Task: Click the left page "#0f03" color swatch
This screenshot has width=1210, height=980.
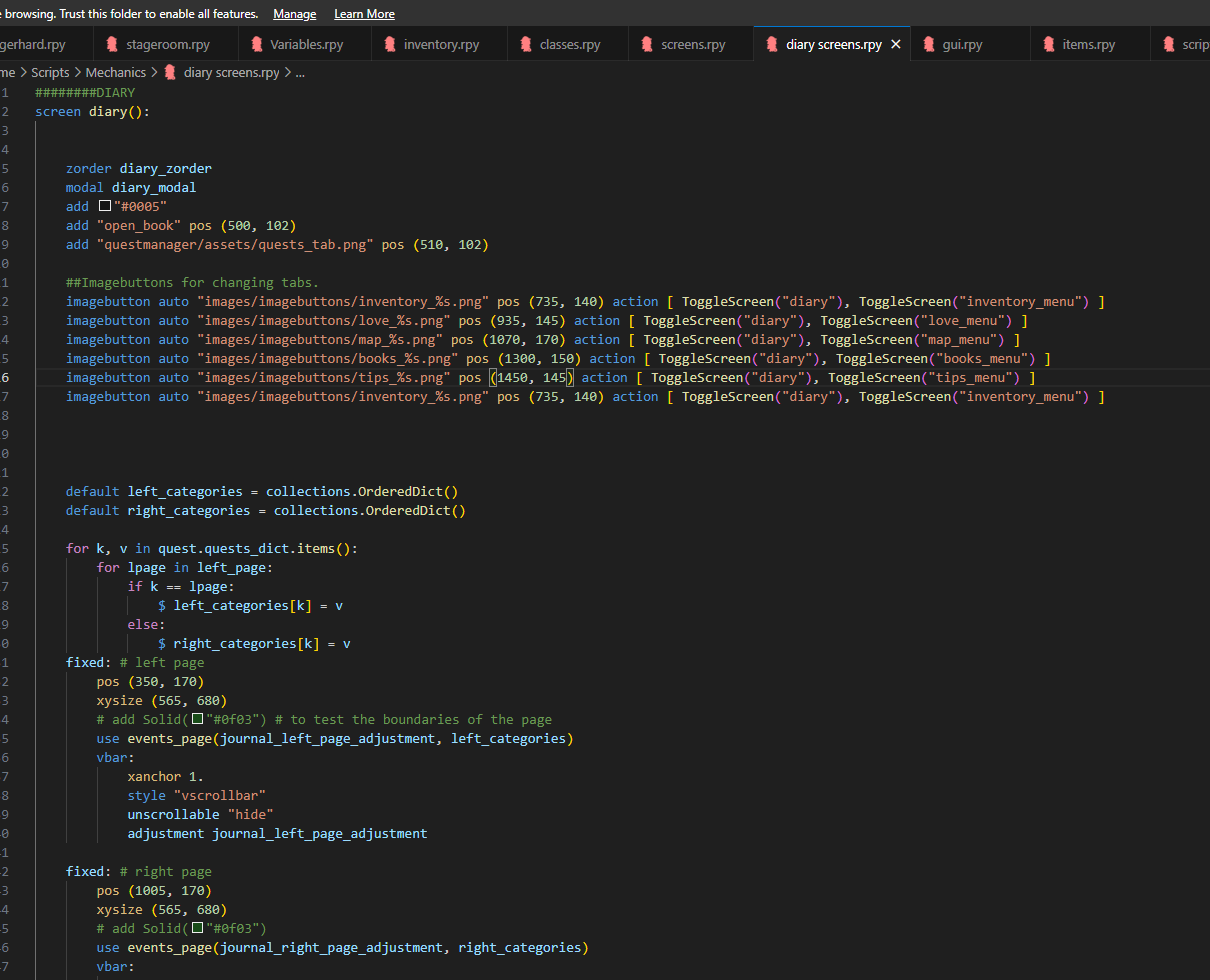Action: tap(198, 720)
